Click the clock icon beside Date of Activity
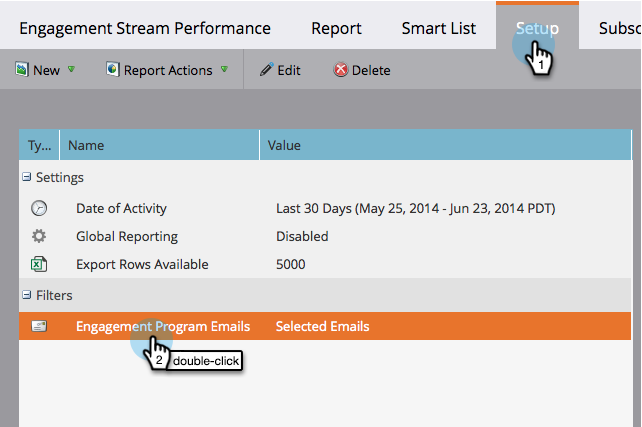 [39, 209]
